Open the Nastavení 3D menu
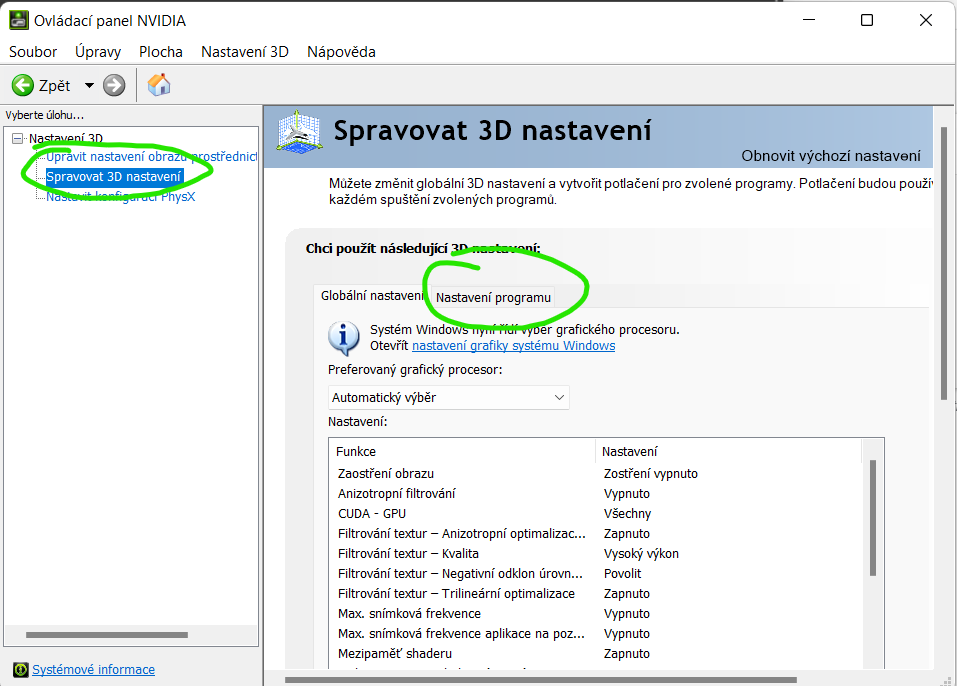This screenshot has height=686, width=957. tap(245, 52)
